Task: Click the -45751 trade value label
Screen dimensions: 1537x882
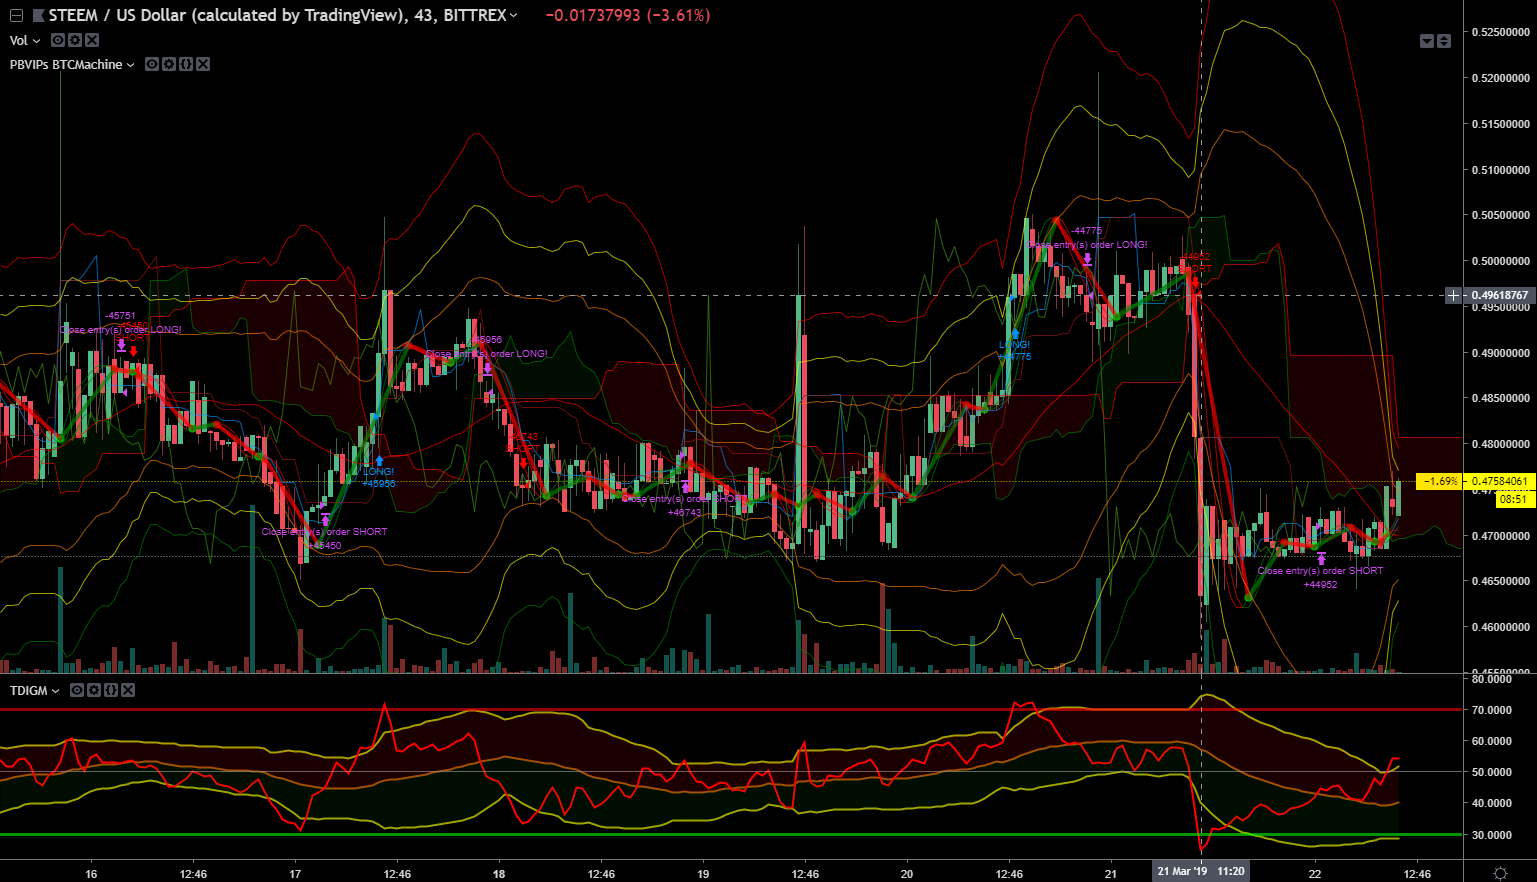Action: point(120,316)
